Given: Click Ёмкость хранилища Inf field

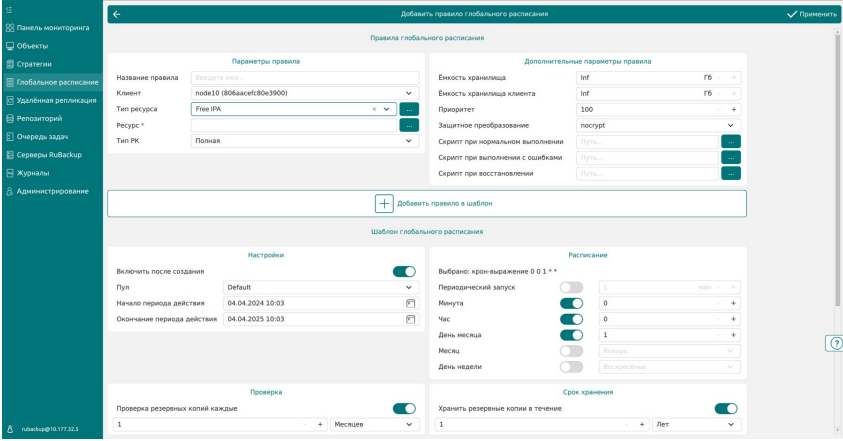Looking at the screenshot, I should click(x=659, y=78).
